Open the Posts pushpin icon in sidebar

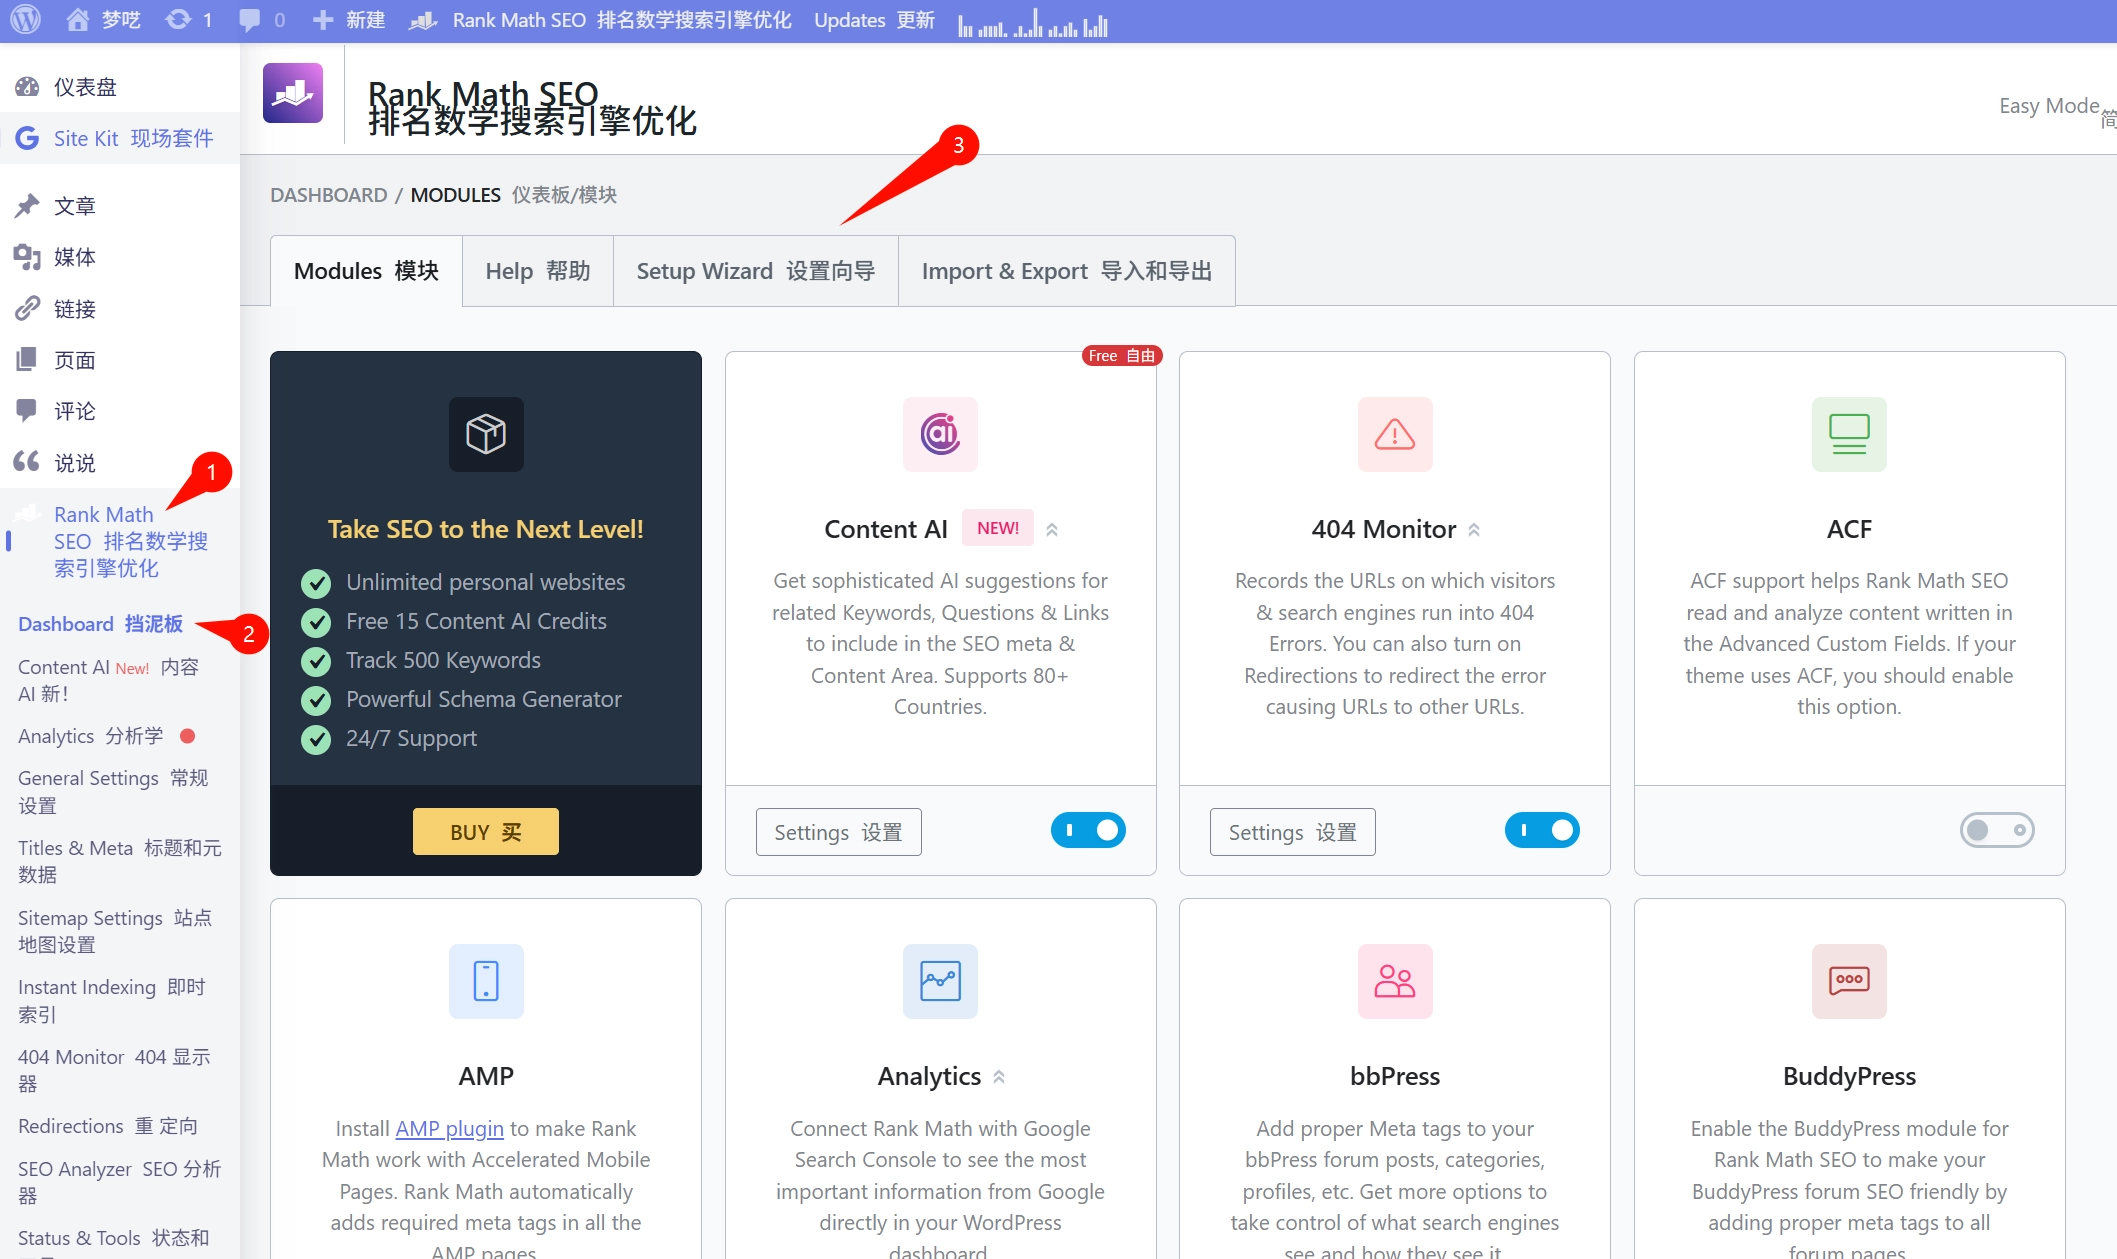(x=27, y=206)
